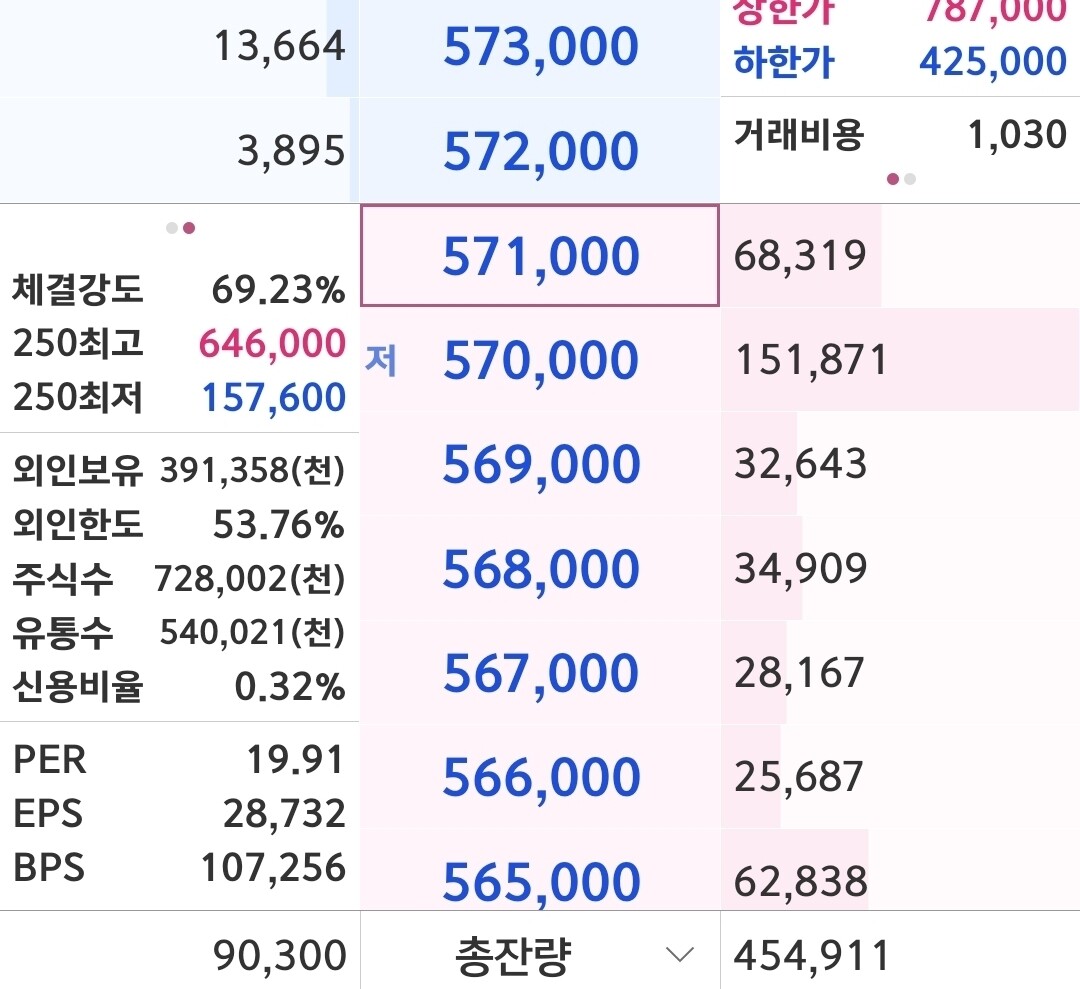The height and width of the screenshot is (989, 1080).
Task: Select the 565,000 bid price row
Action: point(540,881)
